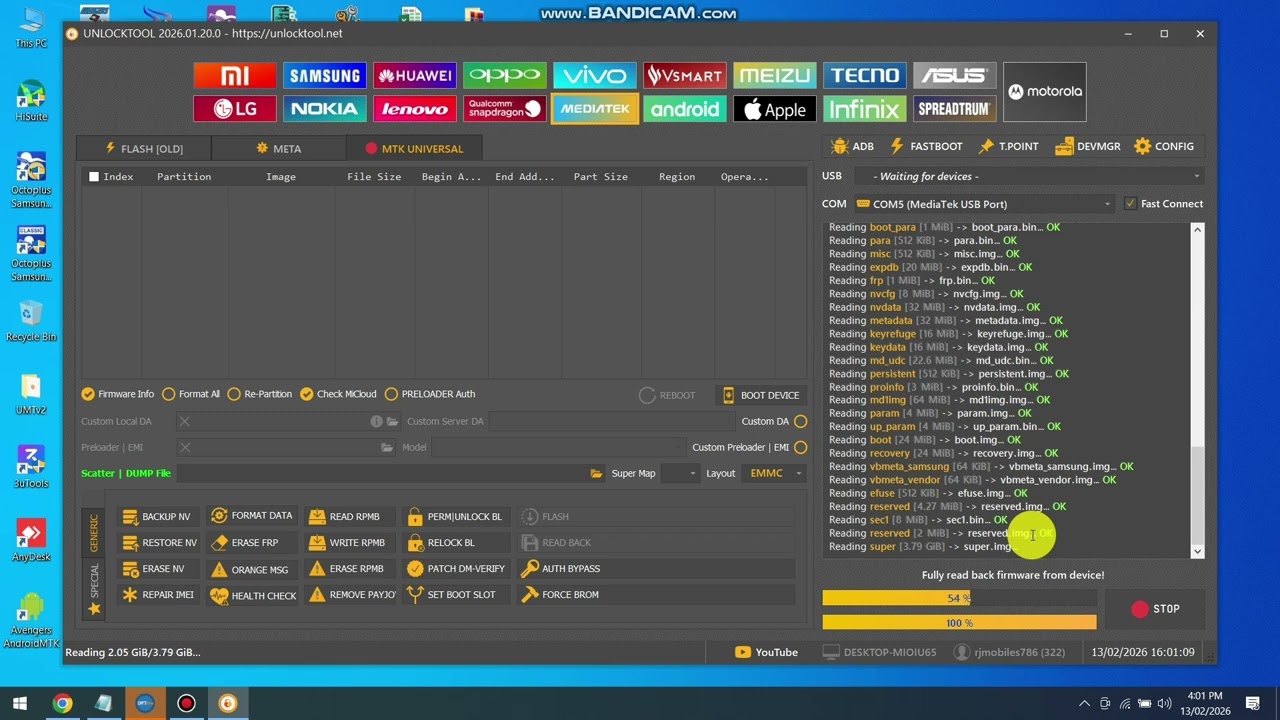Click the REPAIR IMEI button
The image size is (1280, 720).
pos(157,594)
